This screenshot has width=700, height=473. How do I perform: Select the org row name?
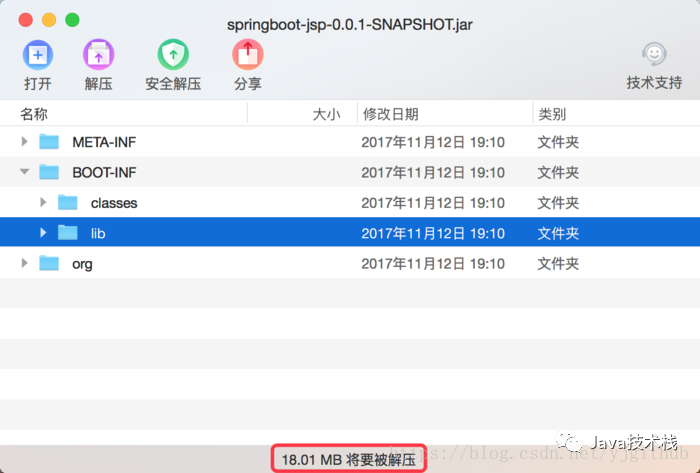(82, 264)
